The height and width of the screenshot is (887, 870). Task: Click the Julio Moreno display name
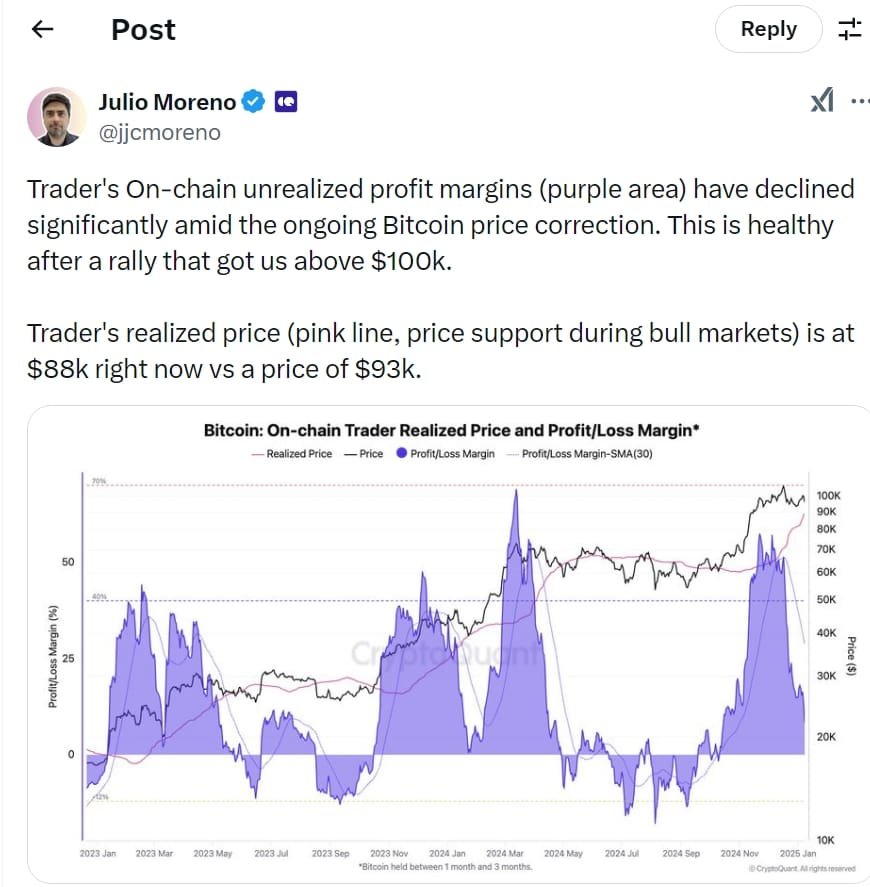[168, 101]
